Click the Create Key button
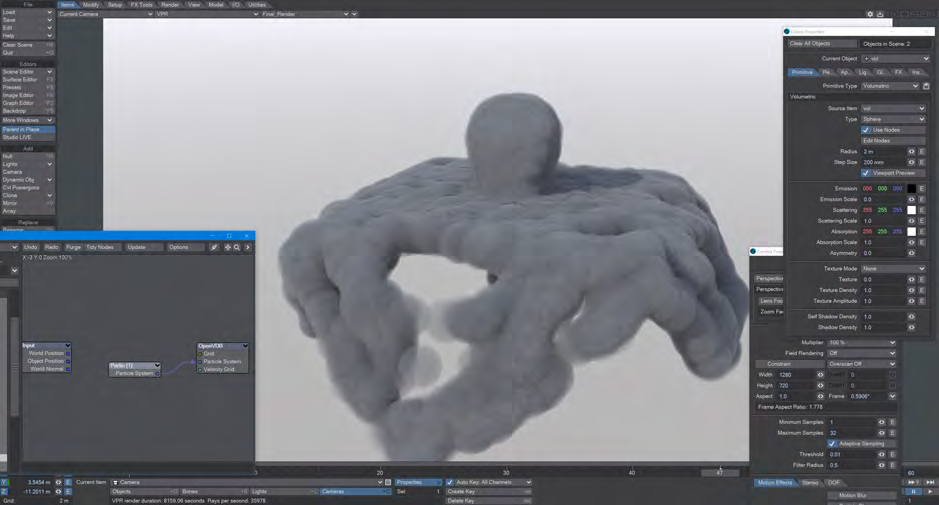Viewport: 939px width, 505px height. click(x=488, y=492)
